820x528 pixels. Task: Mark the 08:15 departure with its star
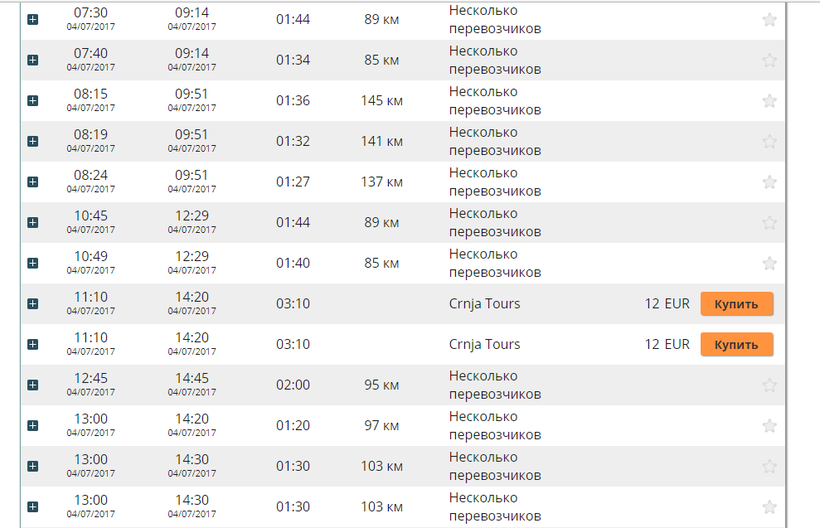769,101
